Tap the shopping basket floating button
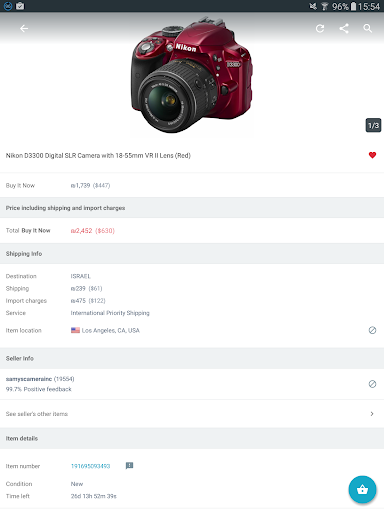This screenshot has height=512, width=384. click(362, 489)
